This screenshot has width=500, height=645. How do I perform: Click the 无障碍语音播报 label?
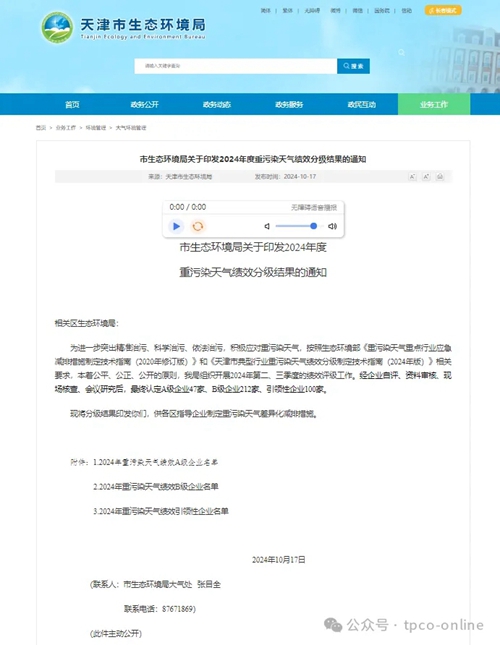click(314, 207)
